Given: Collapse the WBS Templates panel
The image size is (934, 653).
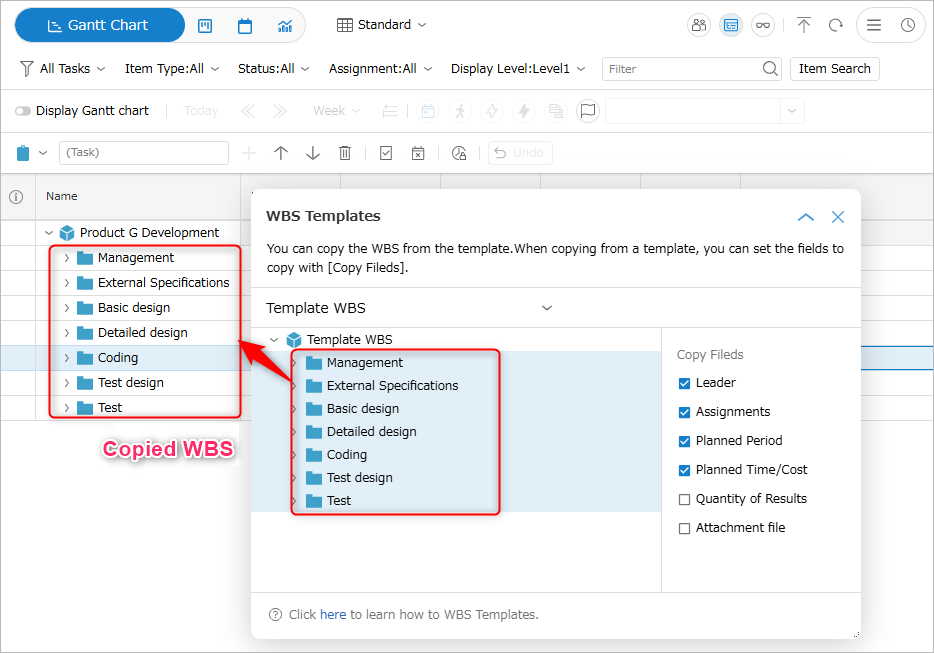Looking at the screenshot, I should coord(805,217).
